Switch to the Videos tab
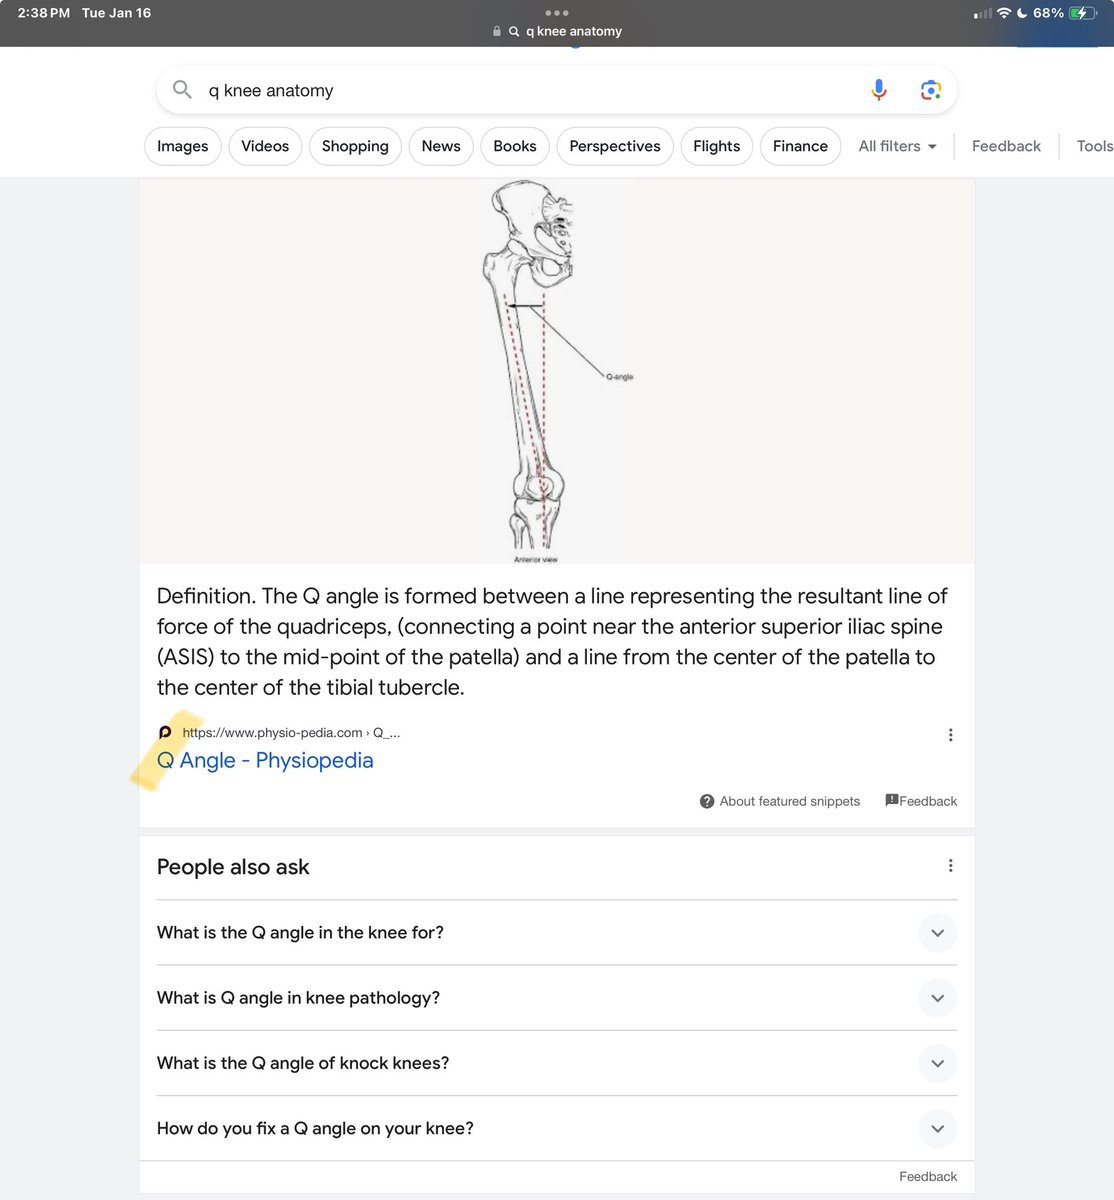Viewport: 1114px width, 1200px height. click(265, 146)
